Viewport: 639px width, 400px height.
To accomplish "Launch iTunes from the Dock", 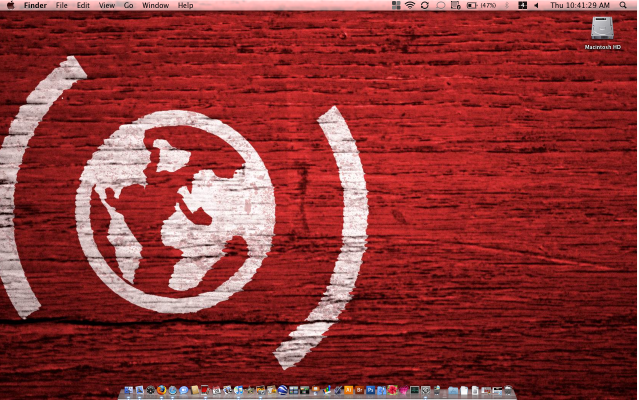I will click(238, 390).
